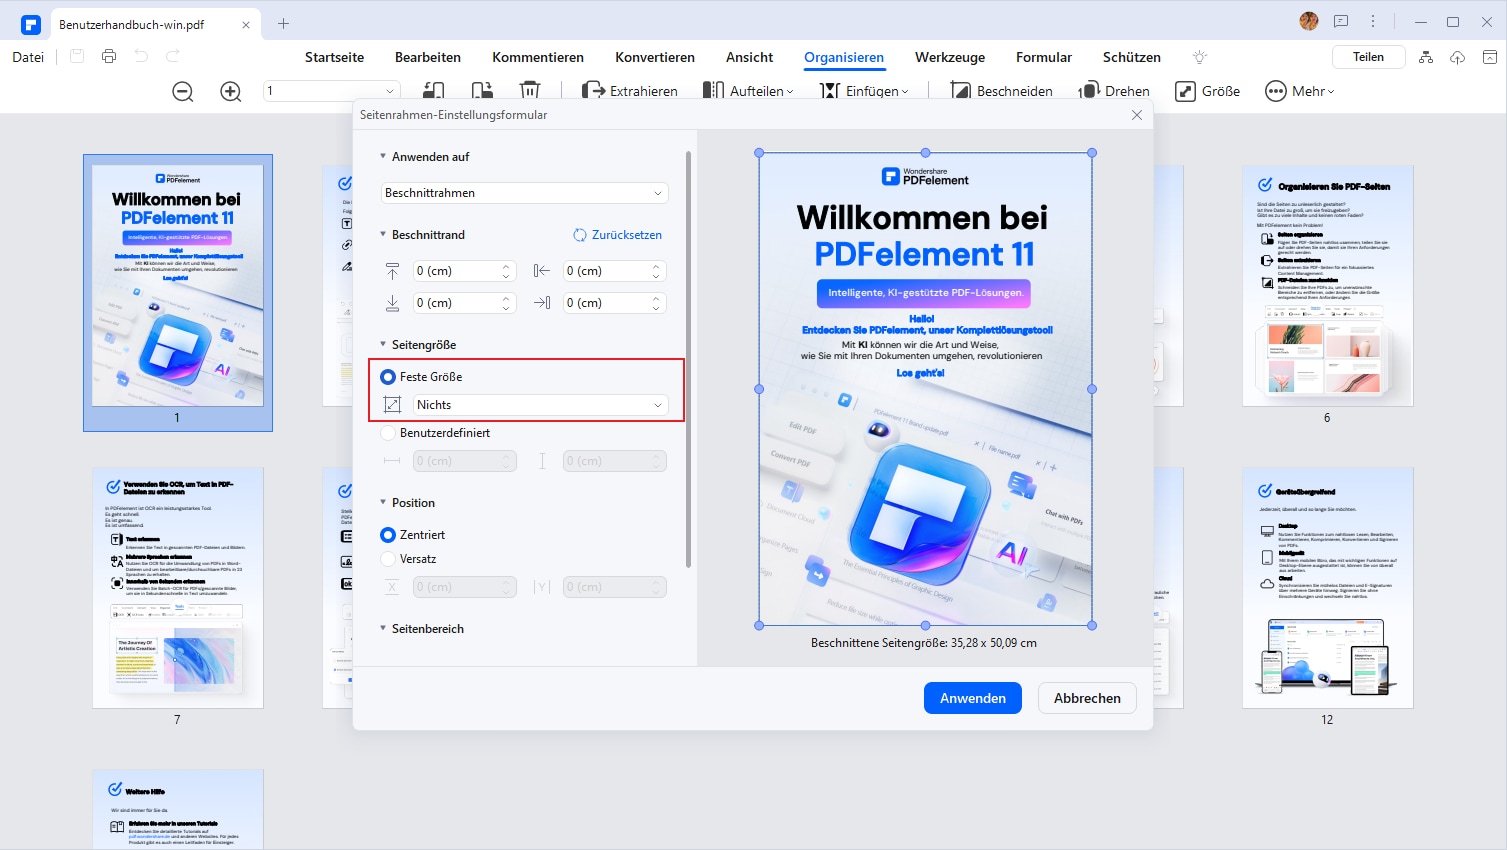
Task: Click the Größe page size tool
Action: 1208,91
